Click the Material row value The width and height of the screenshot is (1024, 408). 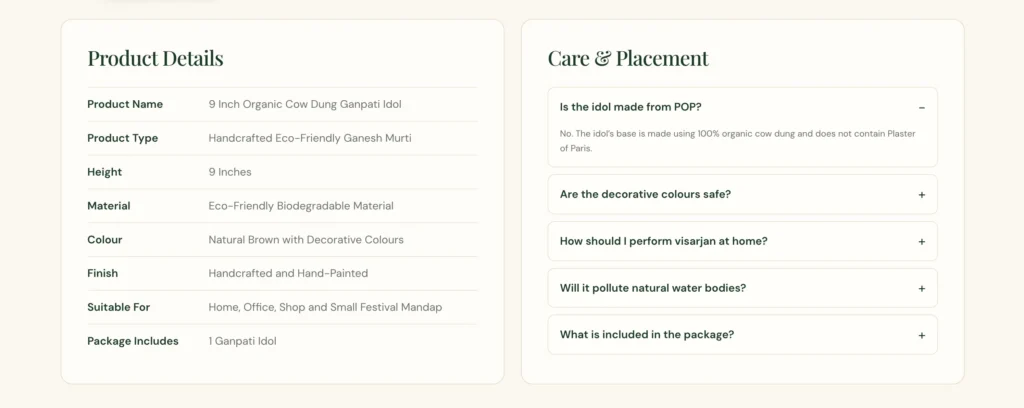(x=301, y=206)
